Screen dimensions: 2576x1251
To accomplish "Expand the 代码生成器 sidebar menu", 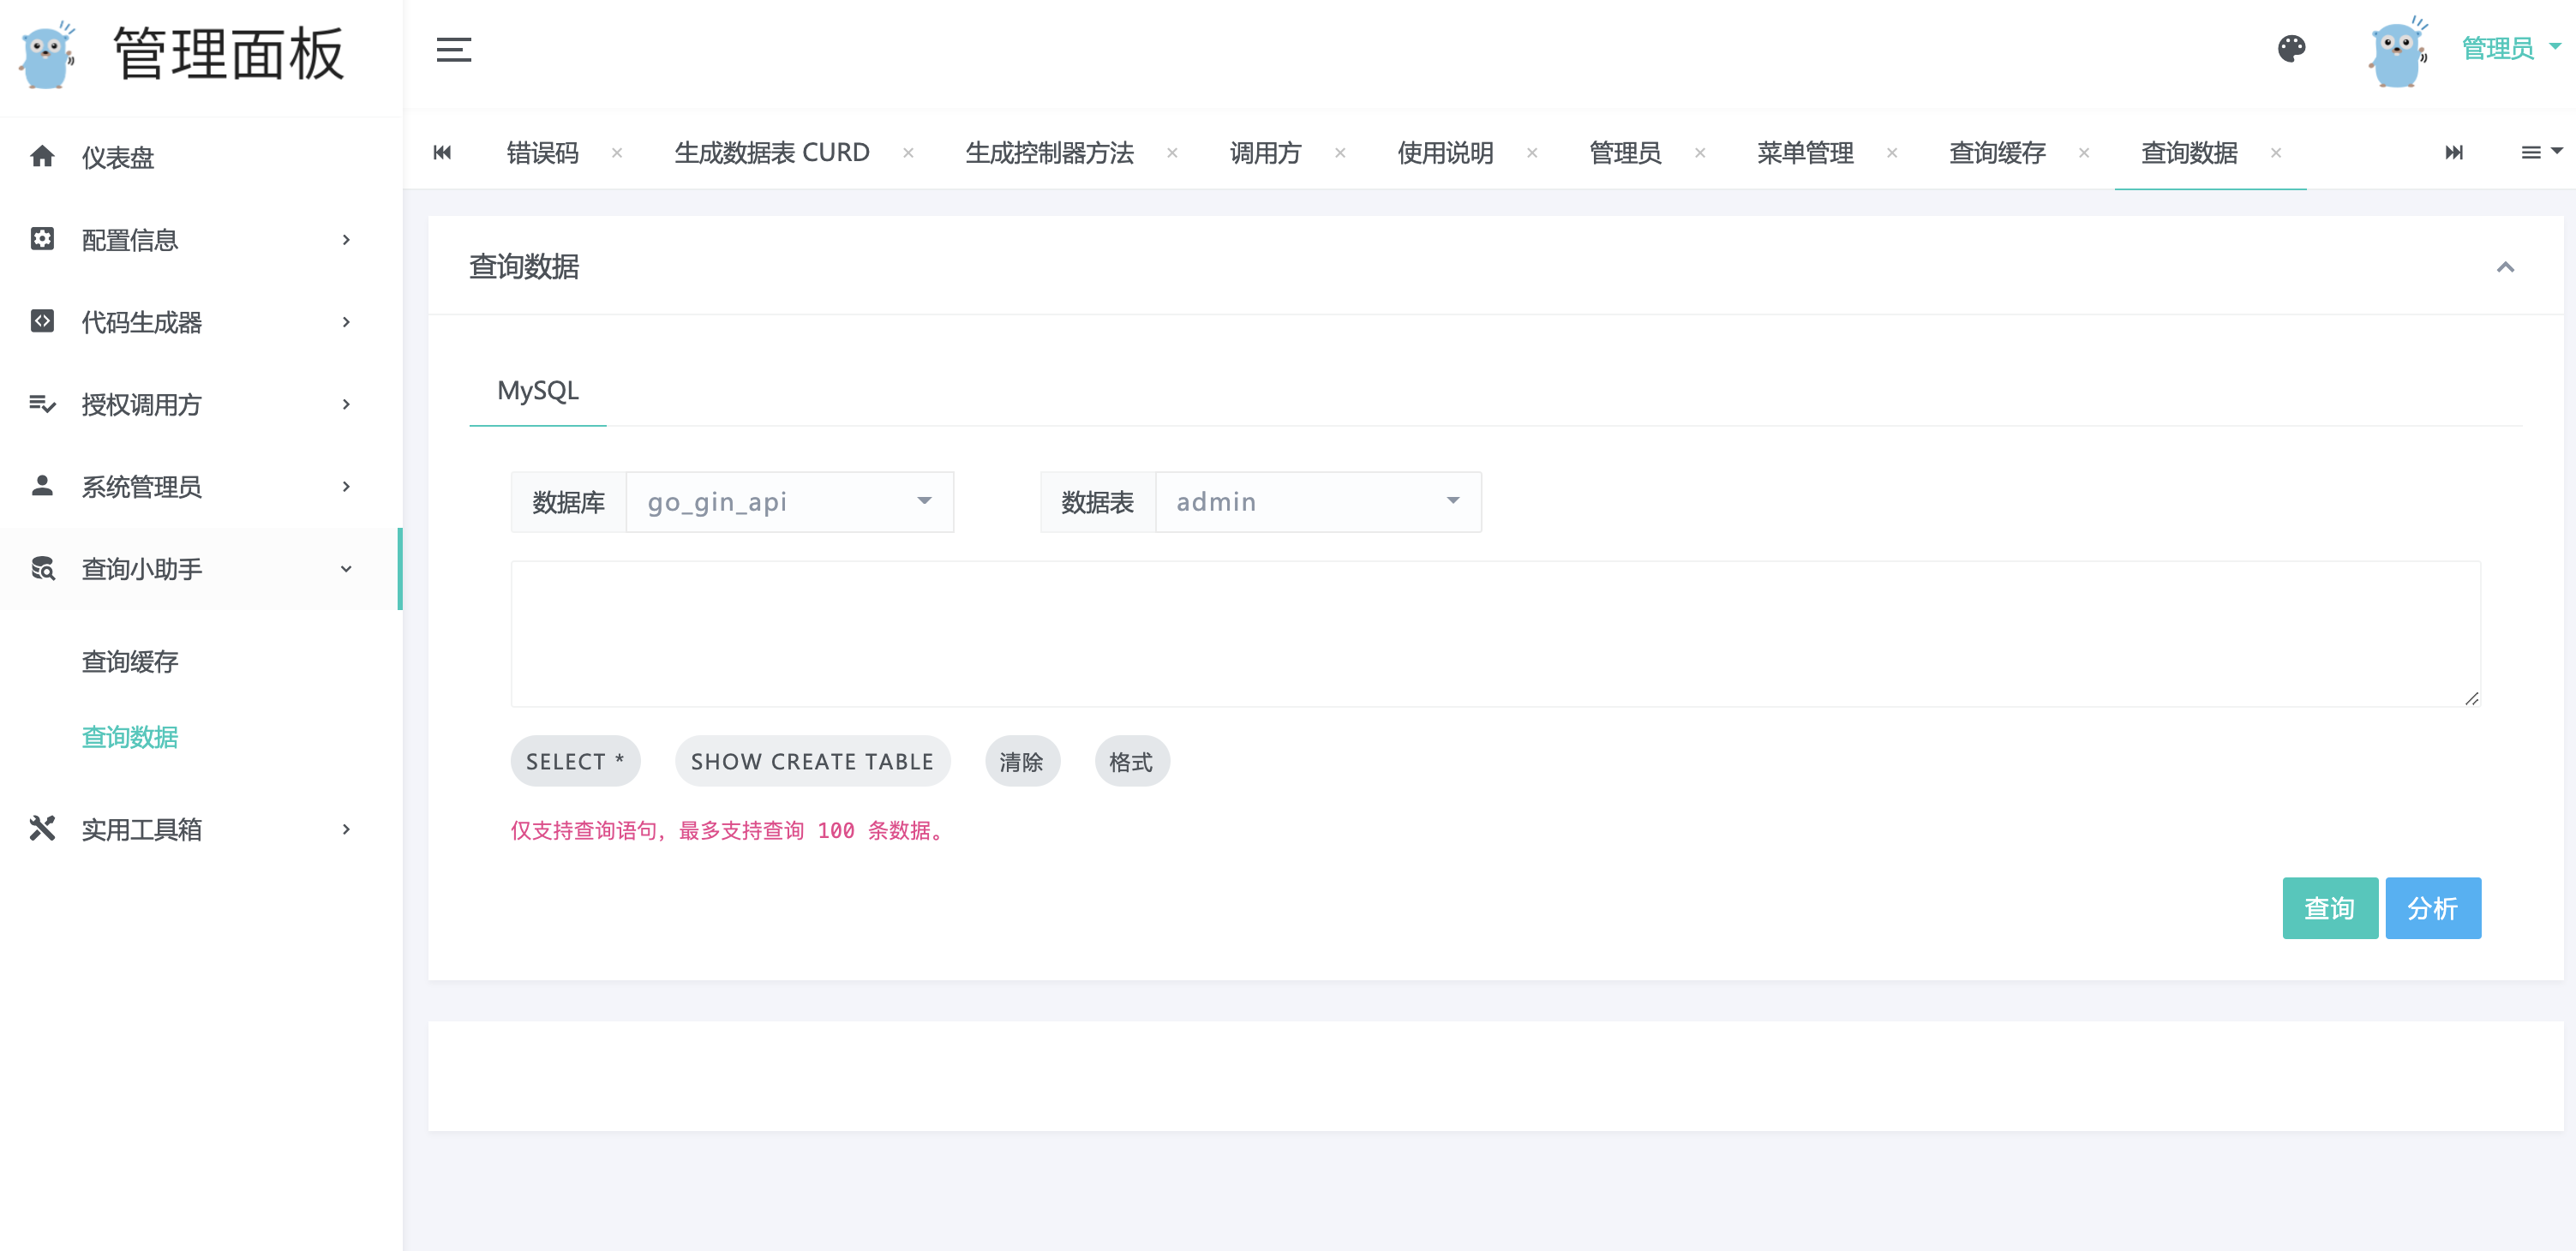I will (x=200, y=321).
